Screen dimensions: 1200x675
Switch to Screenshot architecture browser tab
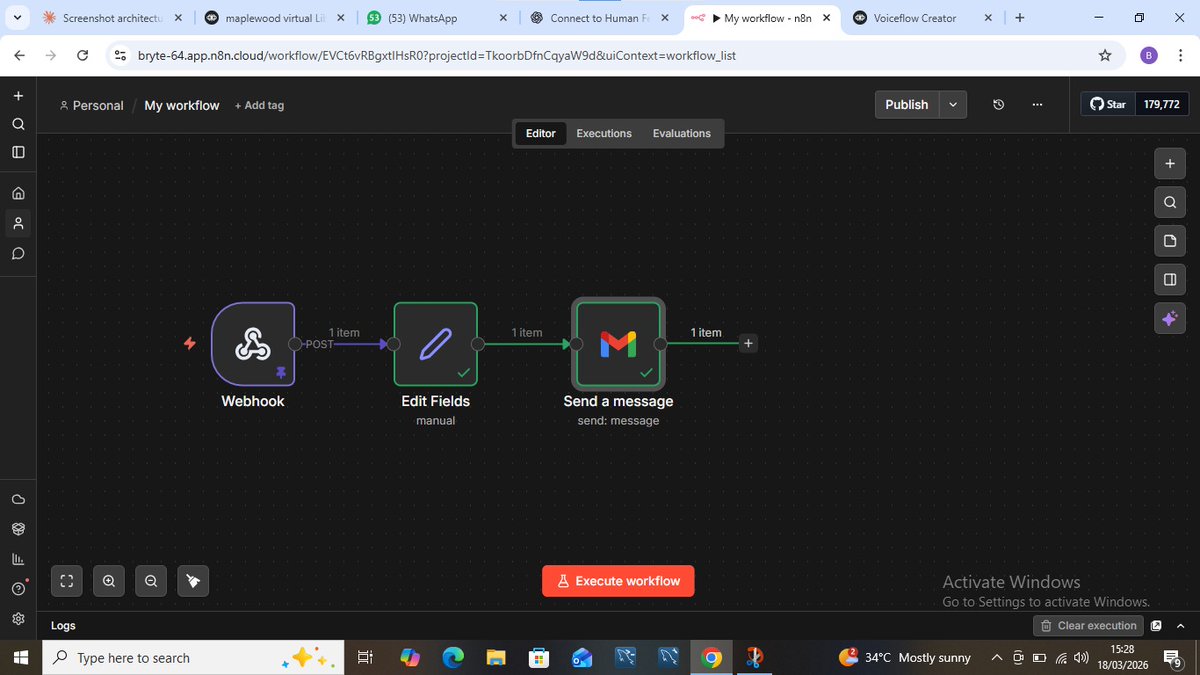(110, 18)
